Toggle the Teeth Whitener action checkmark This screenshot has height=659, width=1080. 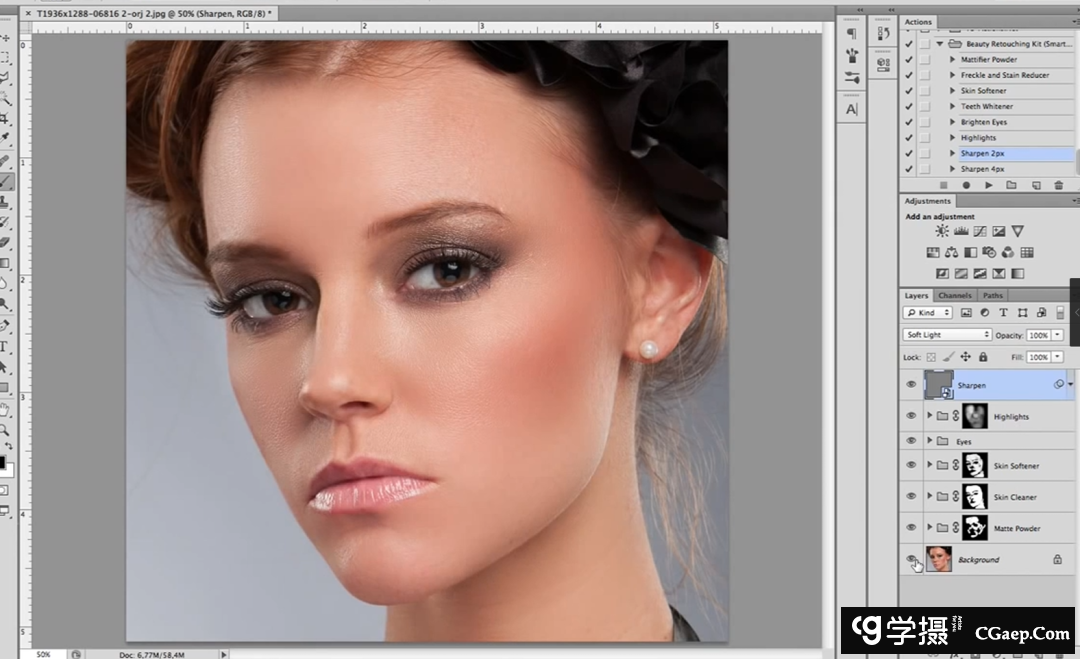908,107
